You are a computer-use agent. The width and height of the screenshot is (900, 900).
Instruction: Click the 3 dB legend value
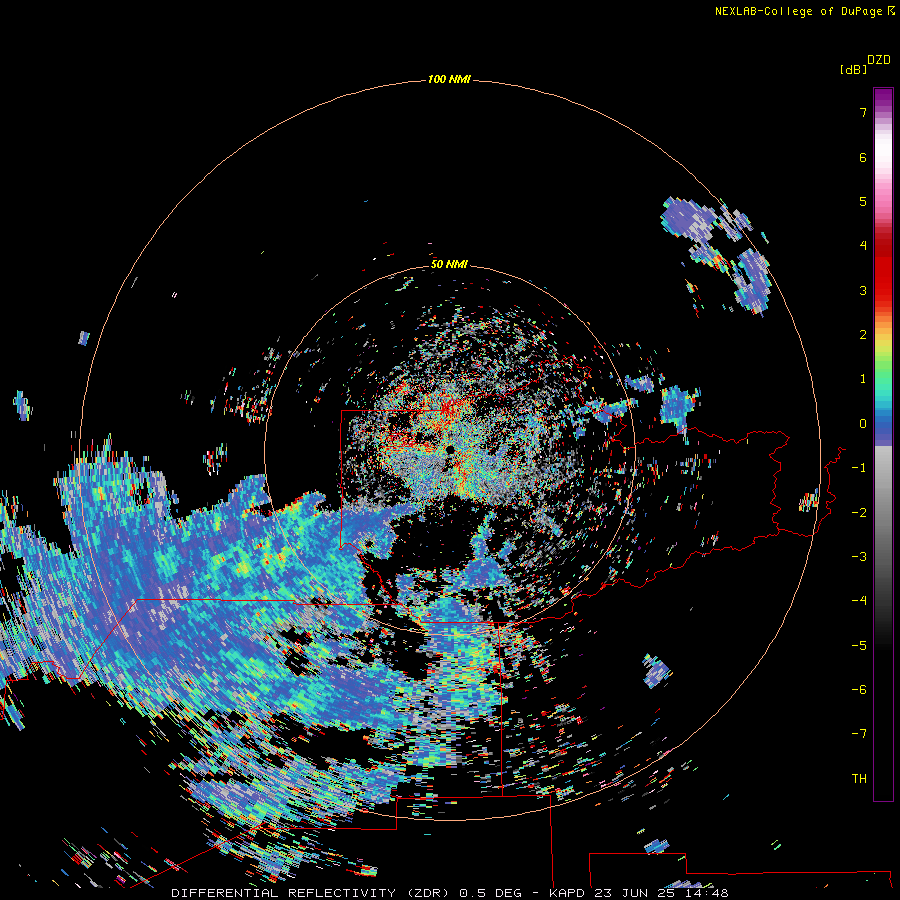tap(863, 290)
